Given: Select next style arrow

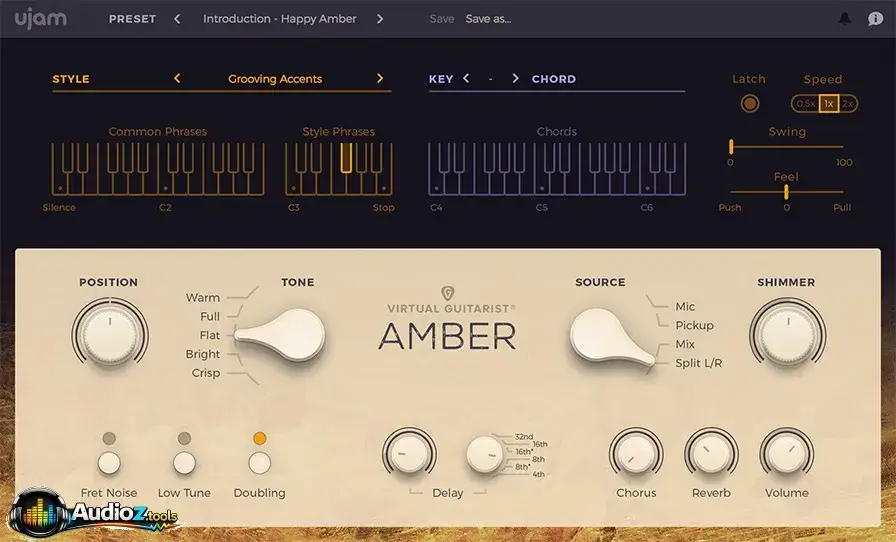Looking at the screenshot, I should point(380,78).
